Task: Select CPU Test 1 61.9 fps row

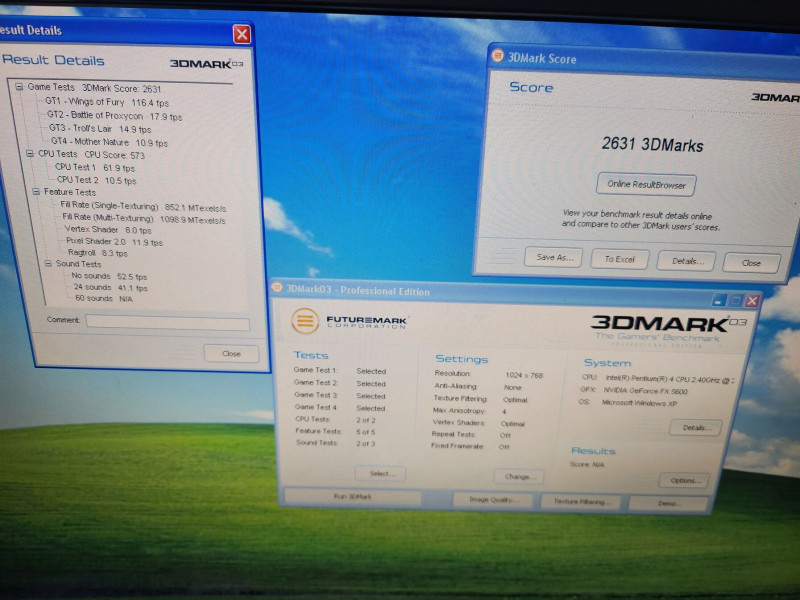Action: pyautogui.click(x=95, y=167)
